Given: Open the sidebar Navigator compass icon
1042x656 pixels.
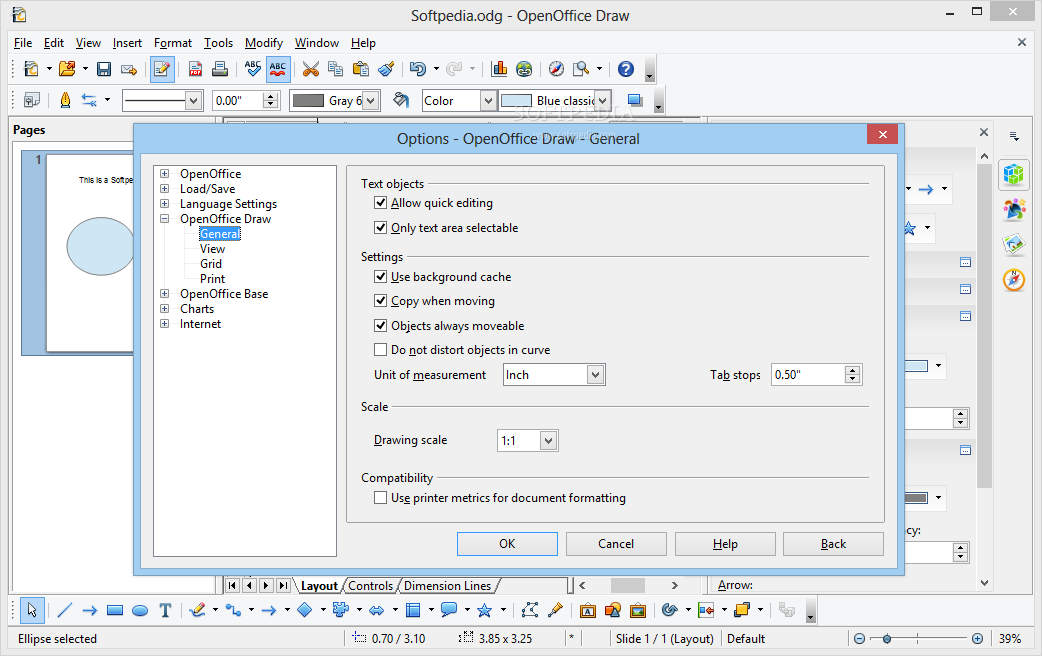Looking at the screenshot, I should (1014, 279).
